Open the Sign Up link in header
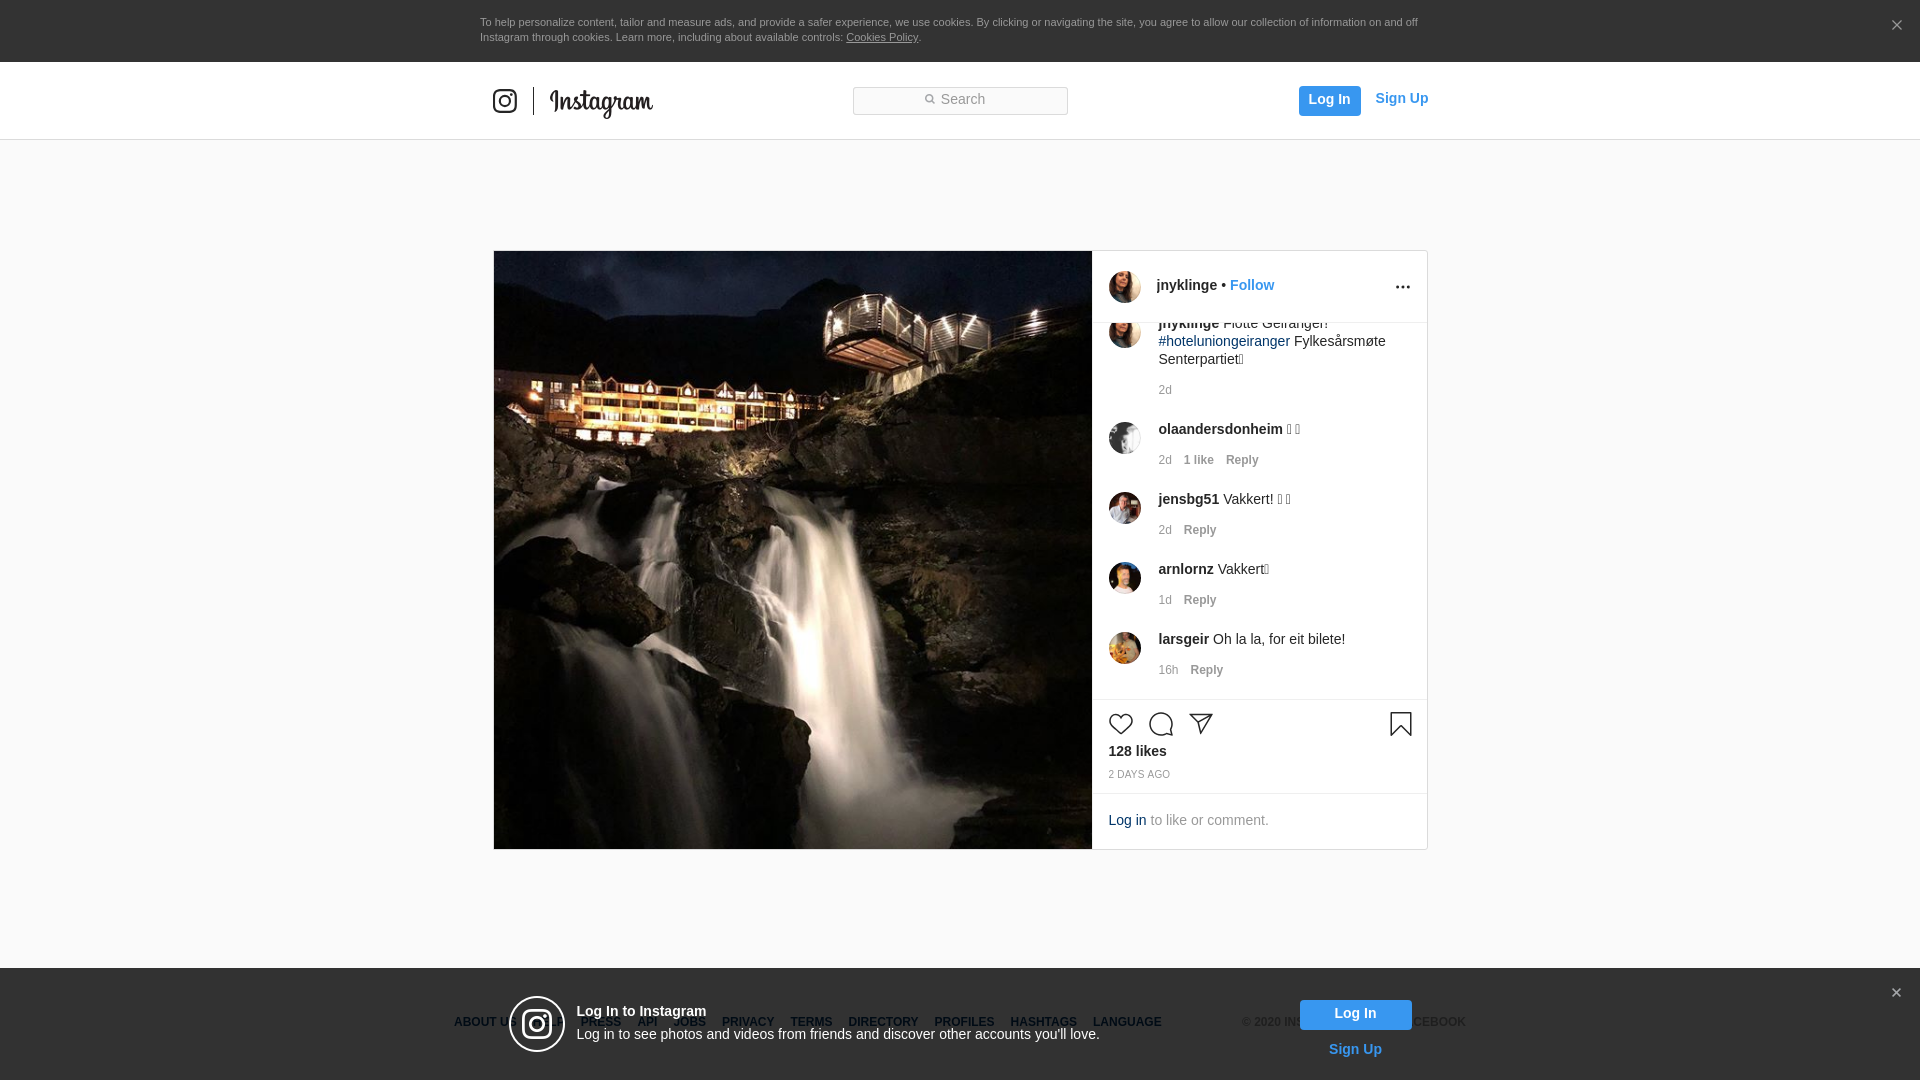 coord(1401,98)
